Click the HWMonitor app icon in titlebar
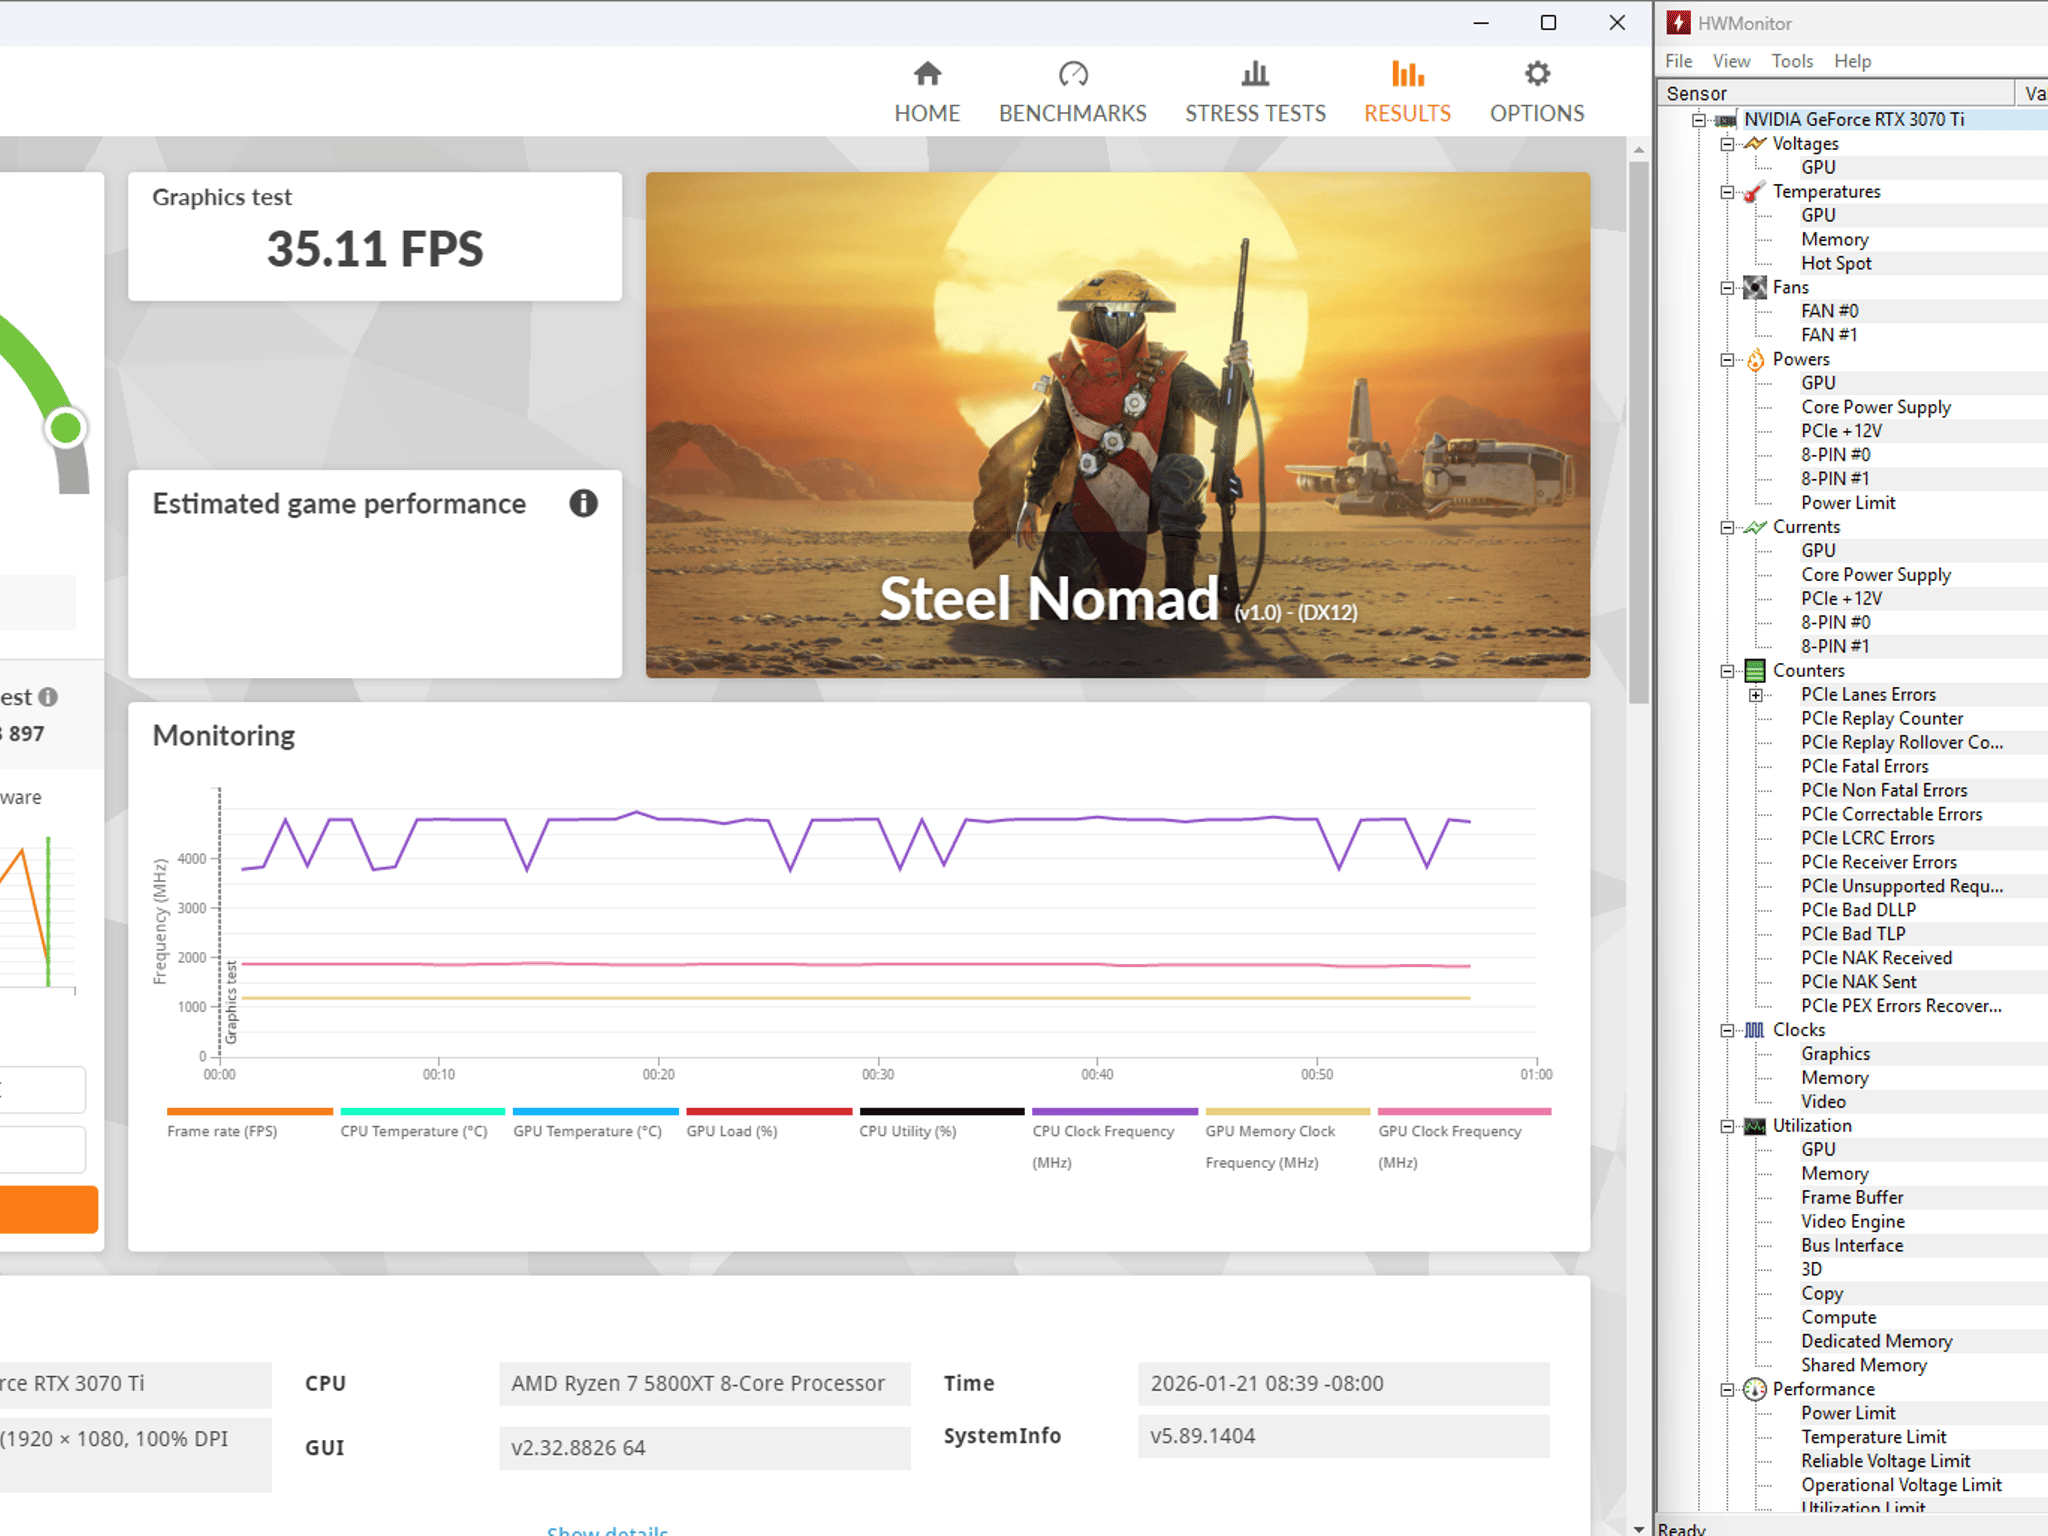Screen dimensions: 2048x1536 [1679, 22]
